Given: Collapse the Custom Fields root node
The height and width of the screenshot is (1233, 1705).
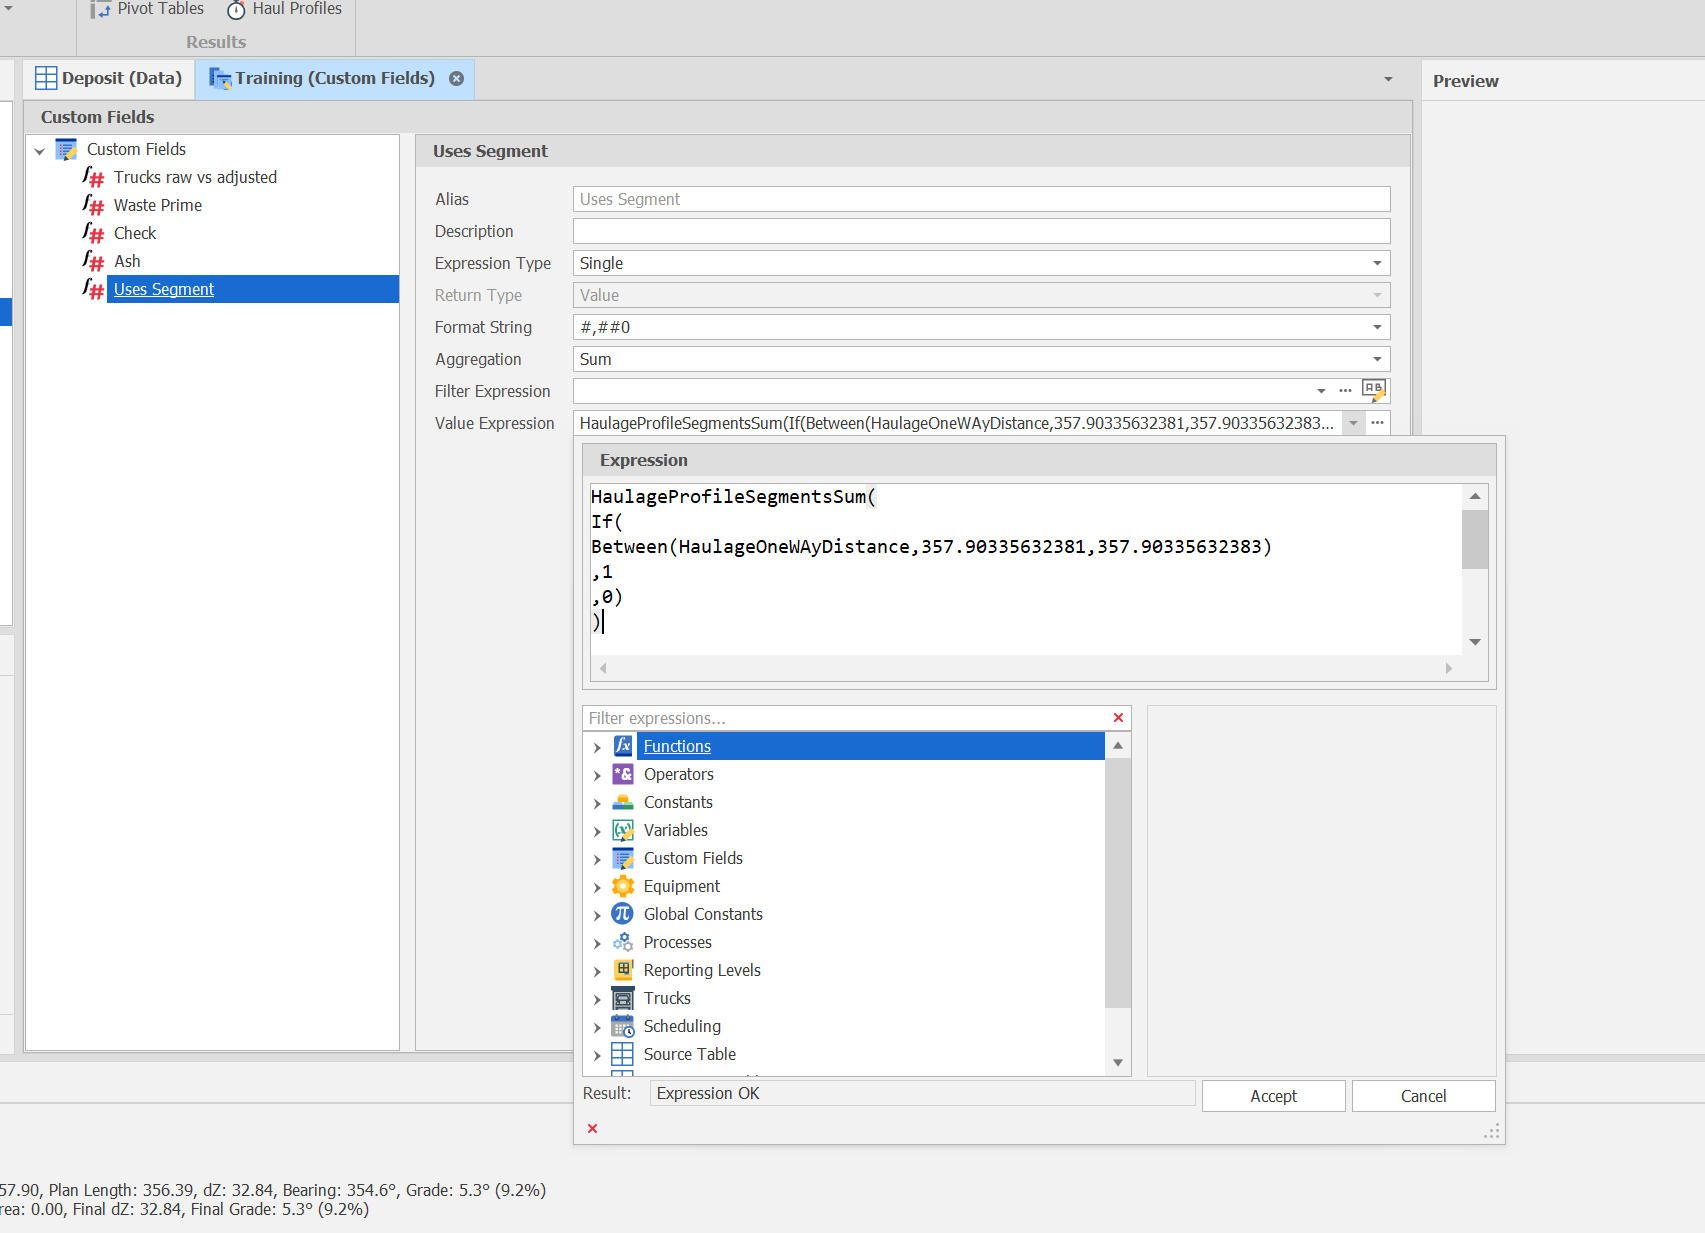Looking at the screenshot, I should (40, 151).
